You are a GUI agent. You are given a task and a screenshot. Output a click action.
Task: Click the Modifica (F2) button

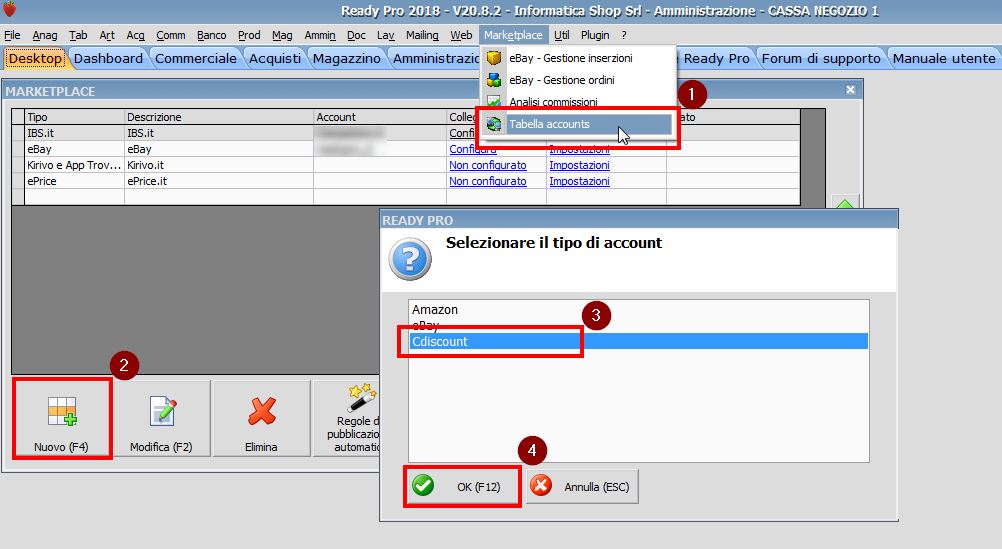162,419
